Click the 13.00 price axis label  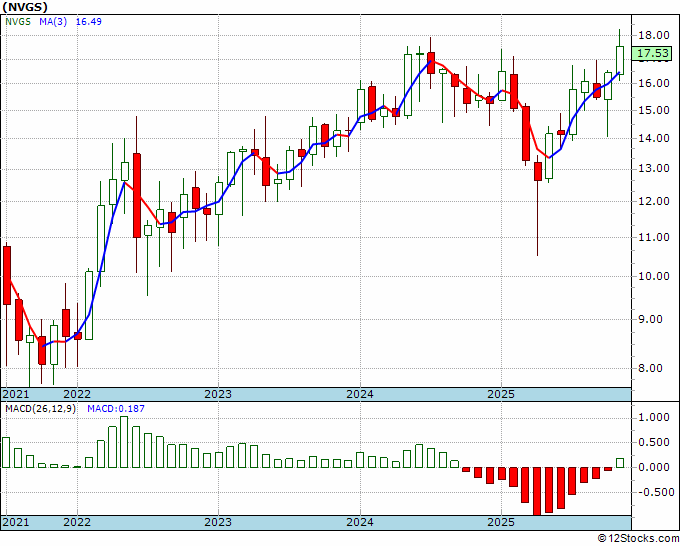(x=653, y=168)
